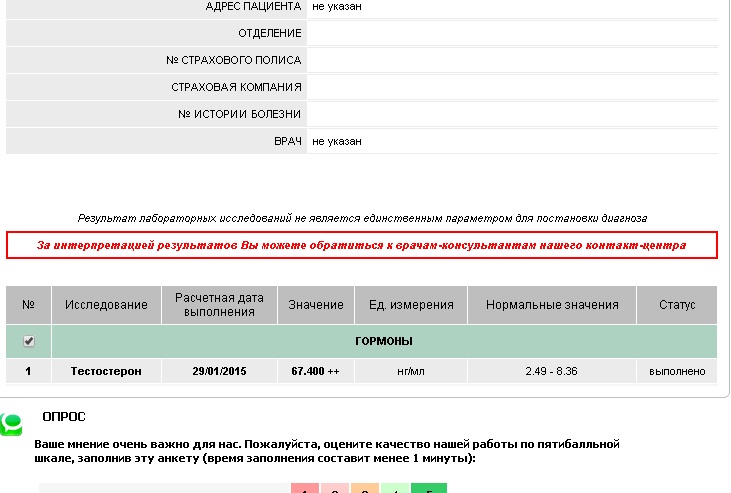Click the выполнено status cell
Screen dimensions: 731x493
coord(677,371)
